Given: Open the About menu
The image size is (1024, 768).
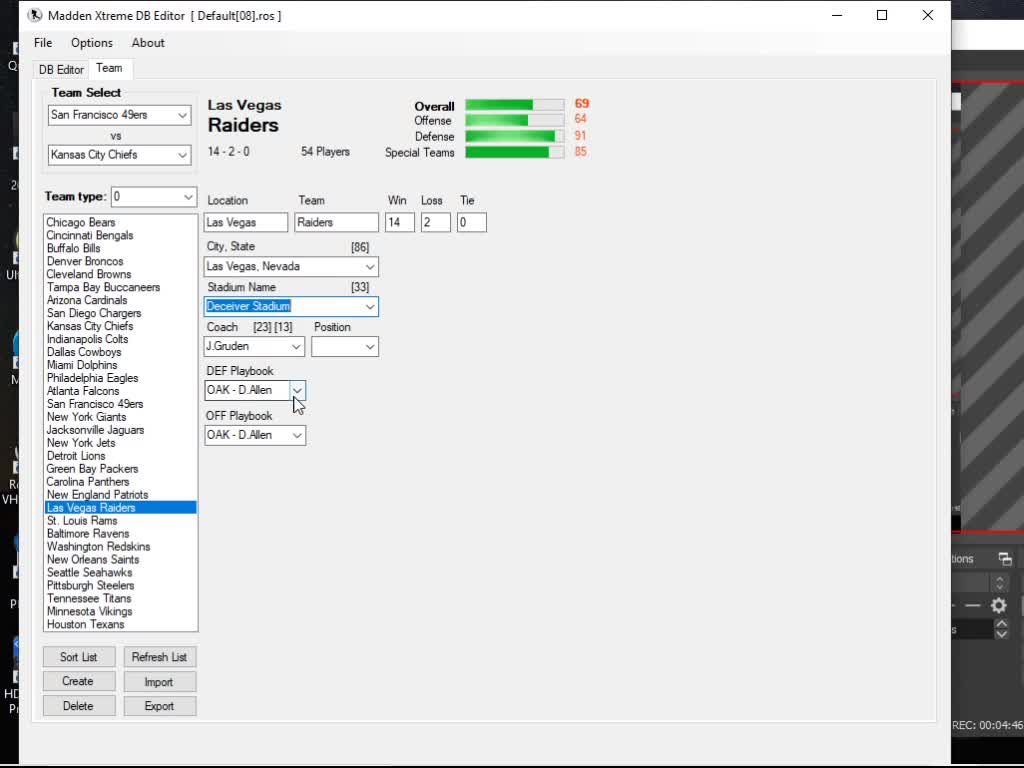Looking at the screenshot, I should (148, 43).
